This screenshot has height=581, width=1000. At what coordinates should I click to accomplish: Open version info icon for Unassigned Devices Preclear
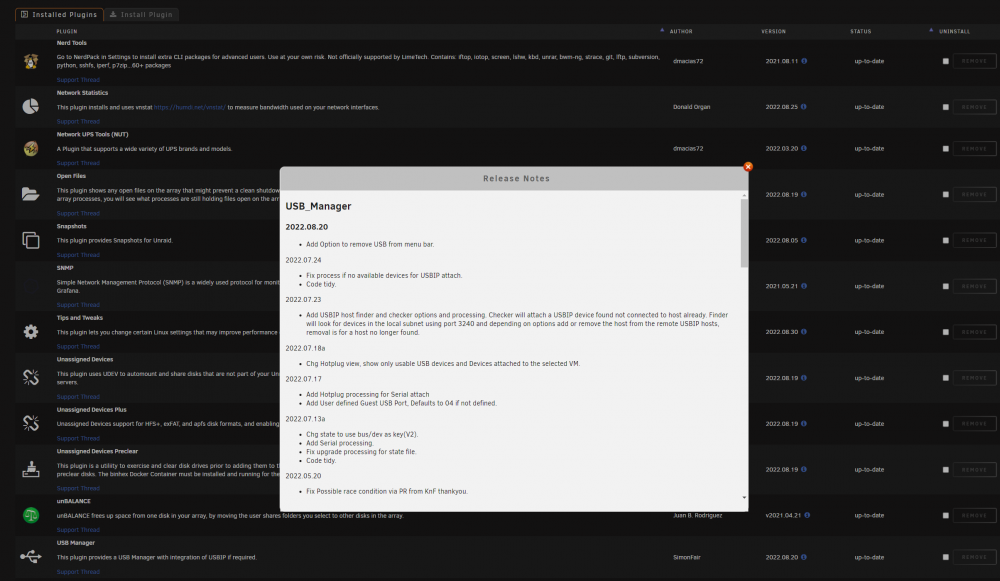coord(804,469)
